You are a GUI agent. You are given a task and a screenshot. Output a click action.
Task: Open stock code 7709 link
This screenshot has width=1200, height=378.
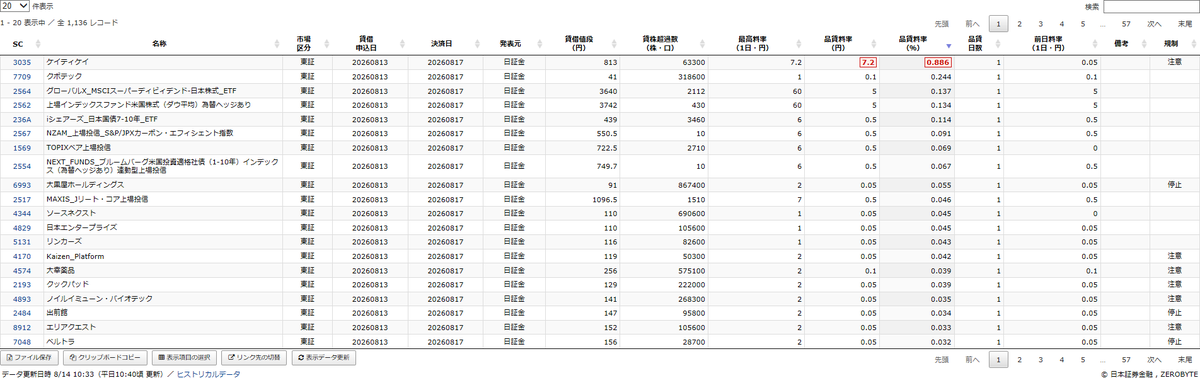[x=22, y=76]
